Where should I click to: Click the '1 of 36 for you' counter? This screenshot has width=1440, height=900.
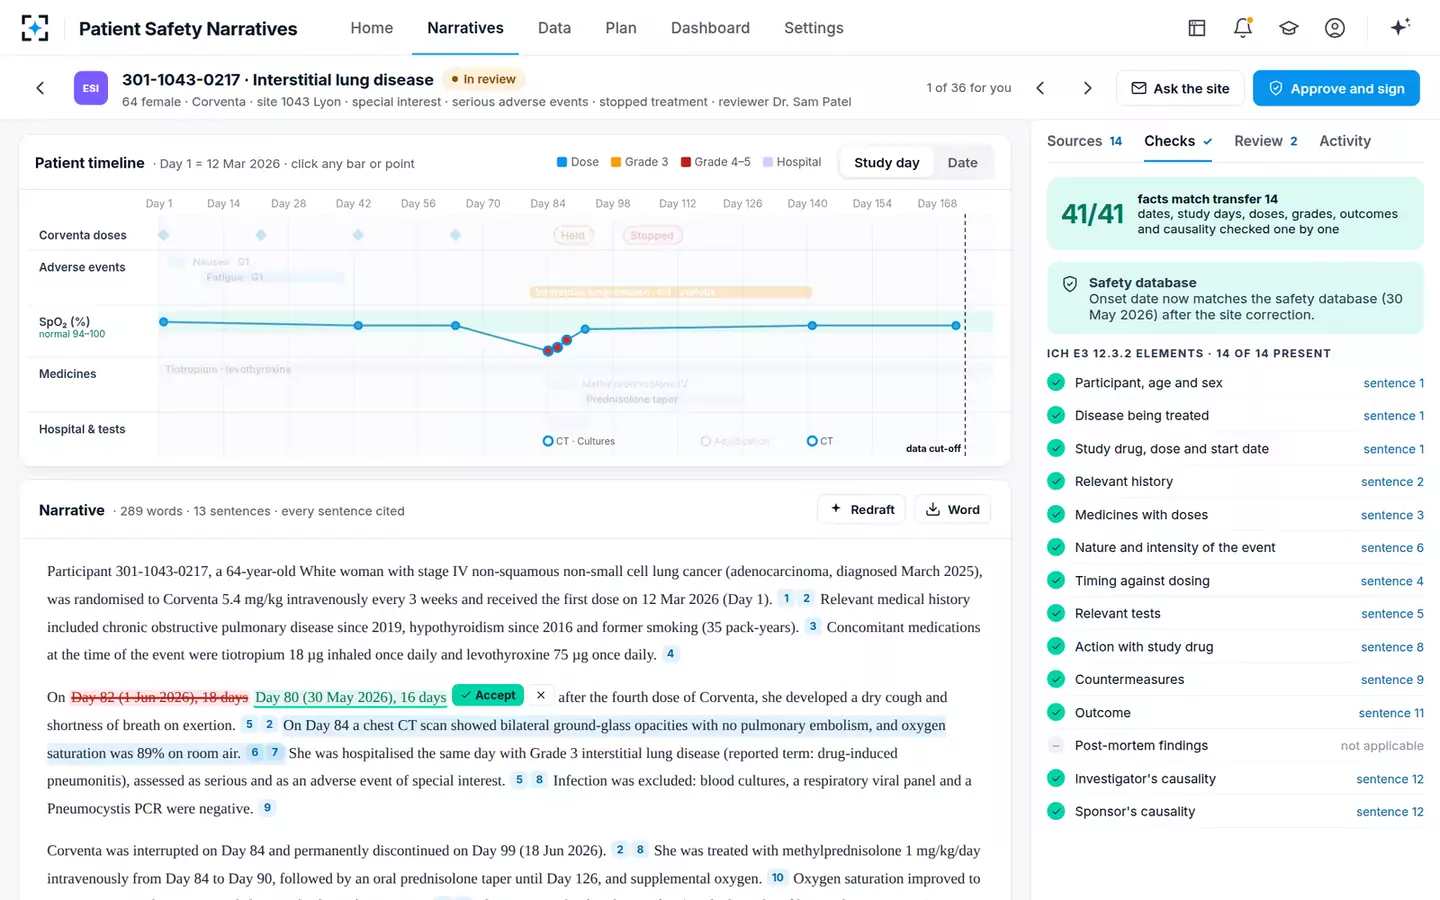tap(968, 88)
